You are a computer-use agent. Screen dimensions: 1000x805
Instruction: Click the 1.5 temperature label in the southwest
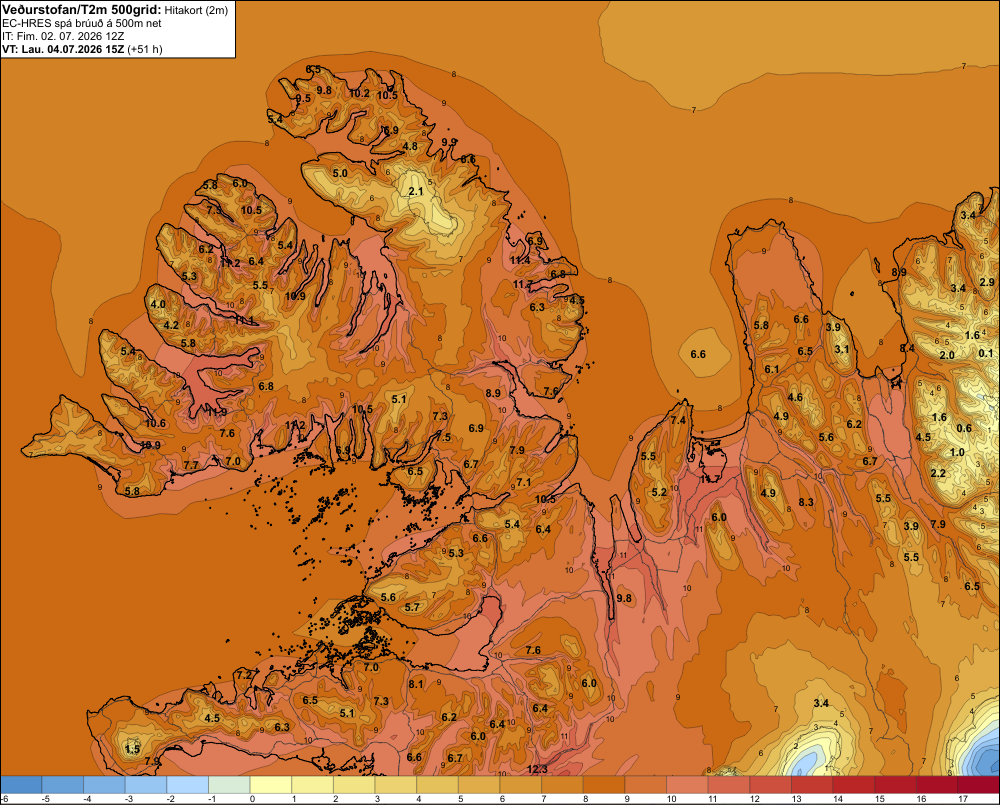coord(132,749)
